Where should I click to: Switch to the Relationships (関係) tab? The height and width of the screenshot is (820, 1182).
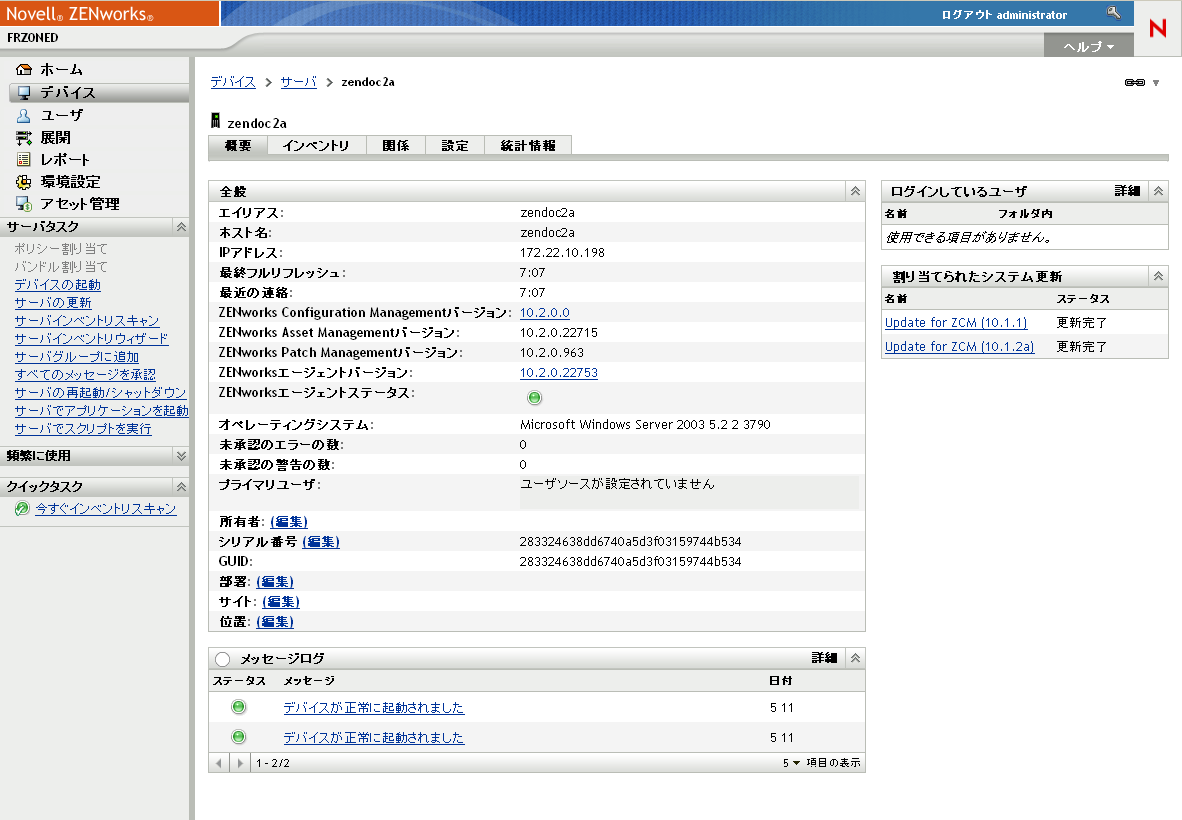coord(396,145)
